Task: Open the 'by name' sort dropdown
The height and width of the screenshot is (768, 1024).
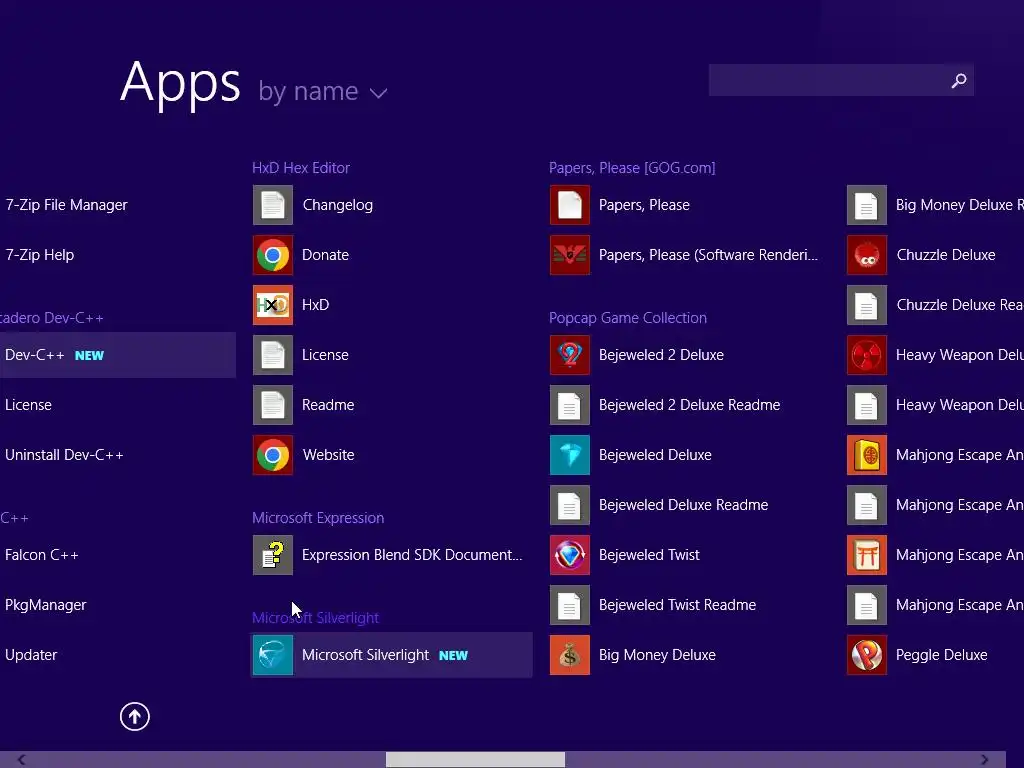Action: click(323, 91)
